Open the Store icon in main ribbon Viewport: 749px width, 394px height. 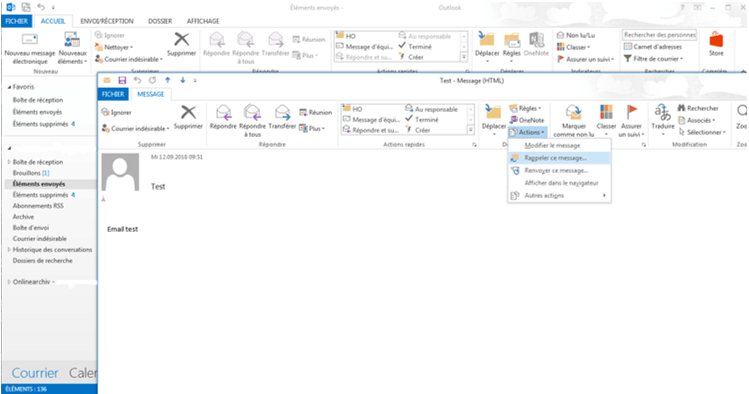tap(716, 40)
